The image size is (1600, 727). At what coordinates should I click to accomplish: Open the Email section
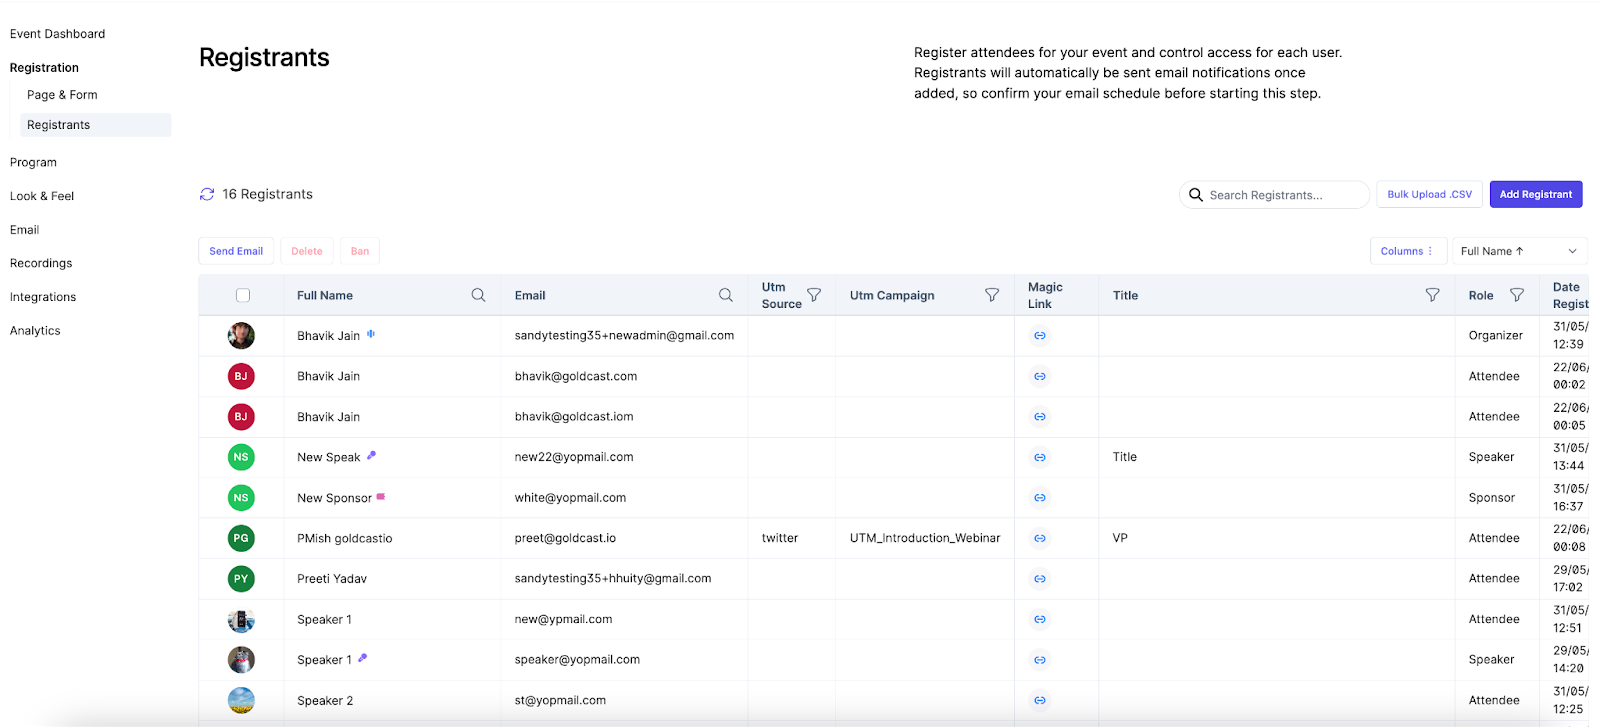click(25, 230)
